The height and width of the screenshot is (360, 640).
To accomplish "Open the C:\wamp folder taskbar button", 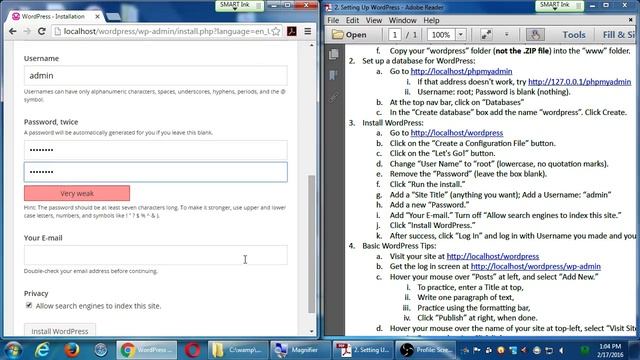I will pos(238,350).
